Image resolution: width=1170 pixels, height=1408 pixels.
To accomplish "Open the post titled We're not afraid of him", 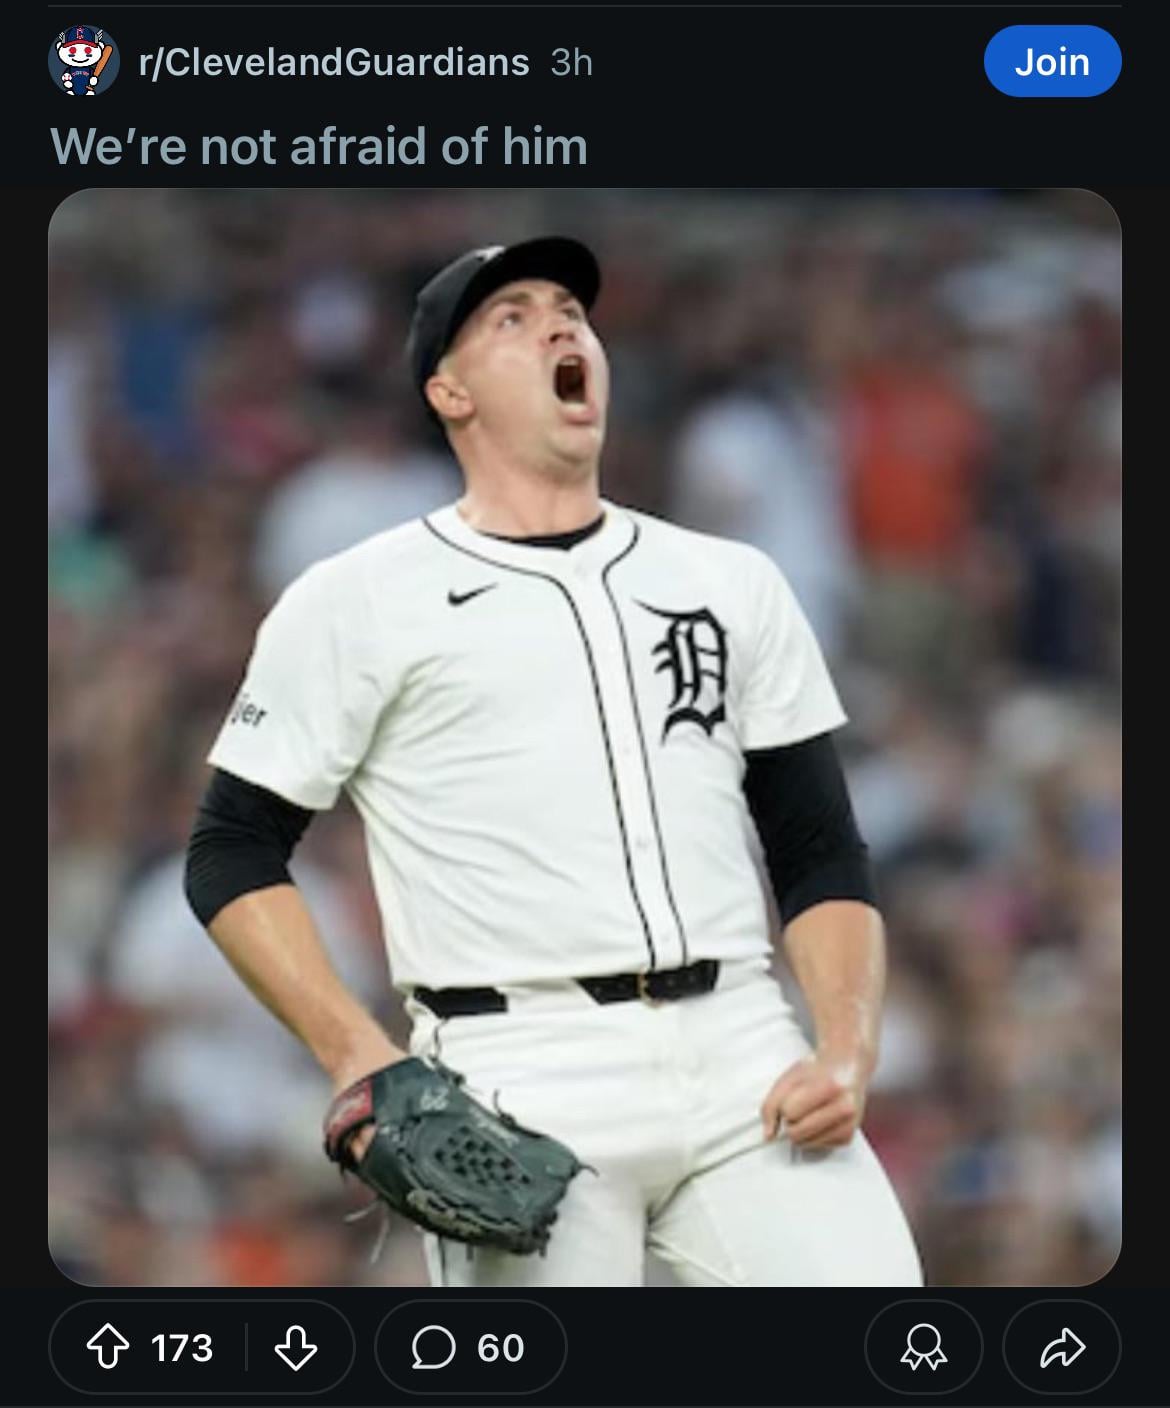I will [x=319, y=146].
